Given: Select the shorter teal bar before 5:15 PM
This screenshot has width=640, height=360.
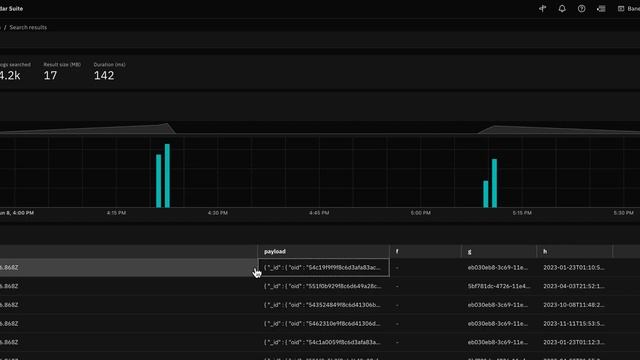Looking at the screenshot, I should 486,194.
